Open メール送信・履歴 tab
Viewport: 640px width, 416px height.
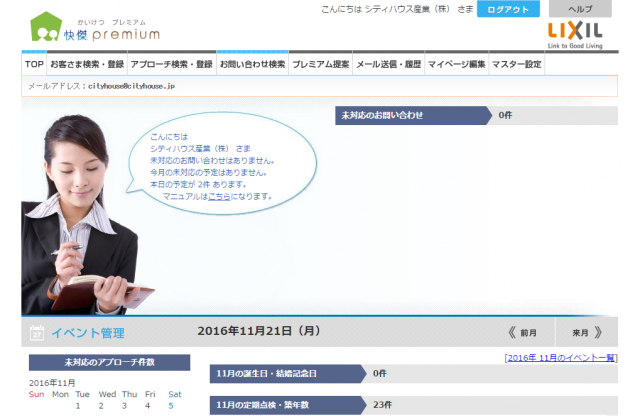click(x=389, y=64)
